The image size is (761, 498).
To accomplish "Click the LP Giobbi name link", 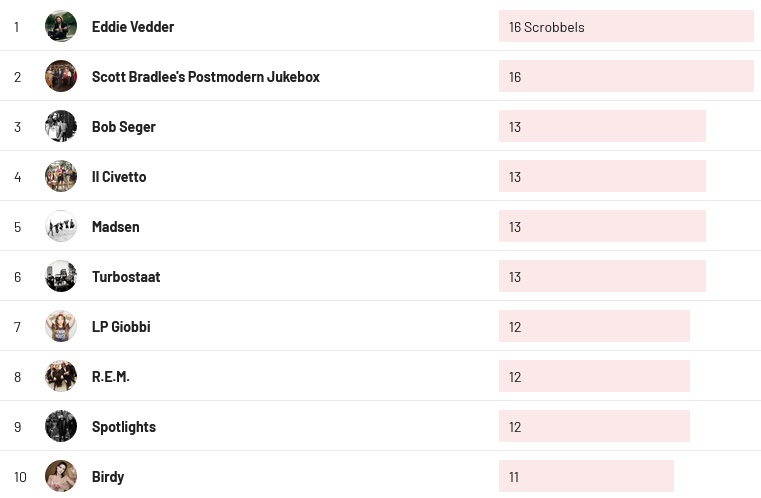I will pyautogui.click(x=121, y=327).
